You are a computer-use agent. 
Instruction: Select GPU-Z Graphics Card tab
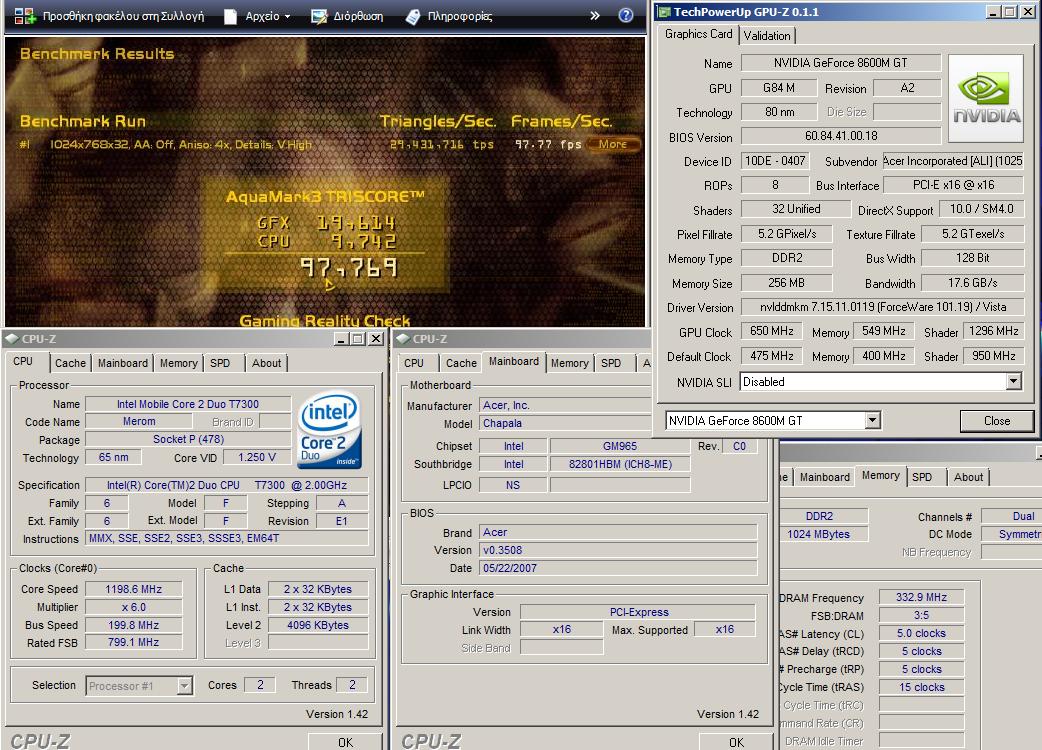pos(698,34)
